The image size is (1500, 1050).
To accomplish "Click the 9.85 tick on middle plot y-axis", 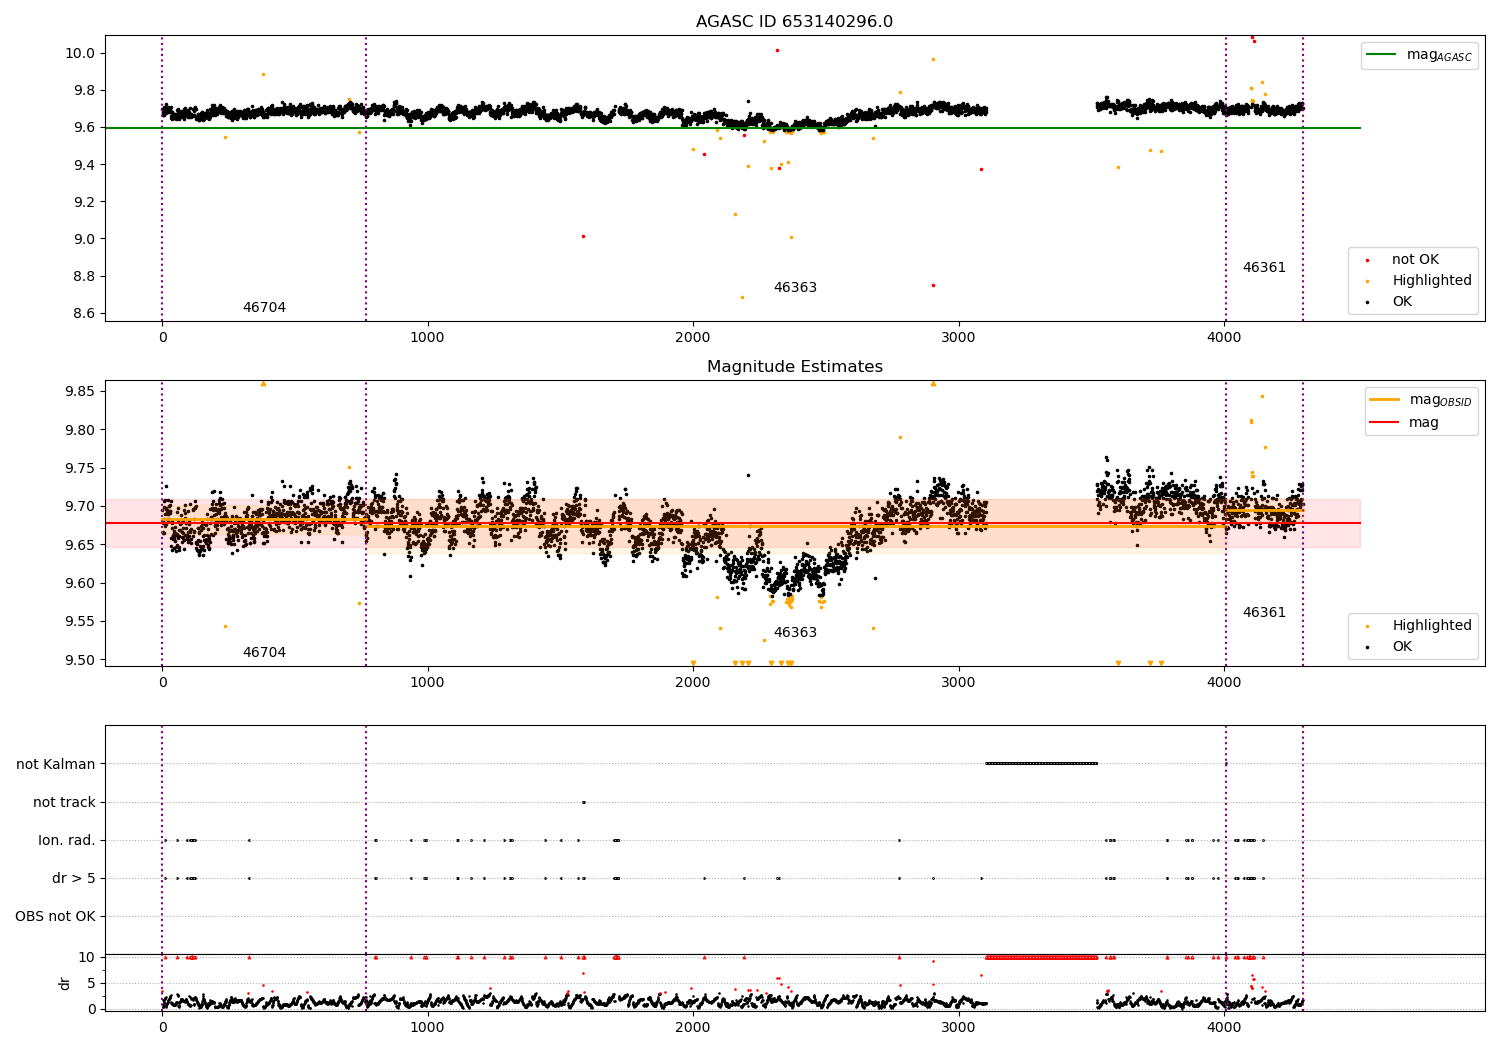I will pos(81,391).
